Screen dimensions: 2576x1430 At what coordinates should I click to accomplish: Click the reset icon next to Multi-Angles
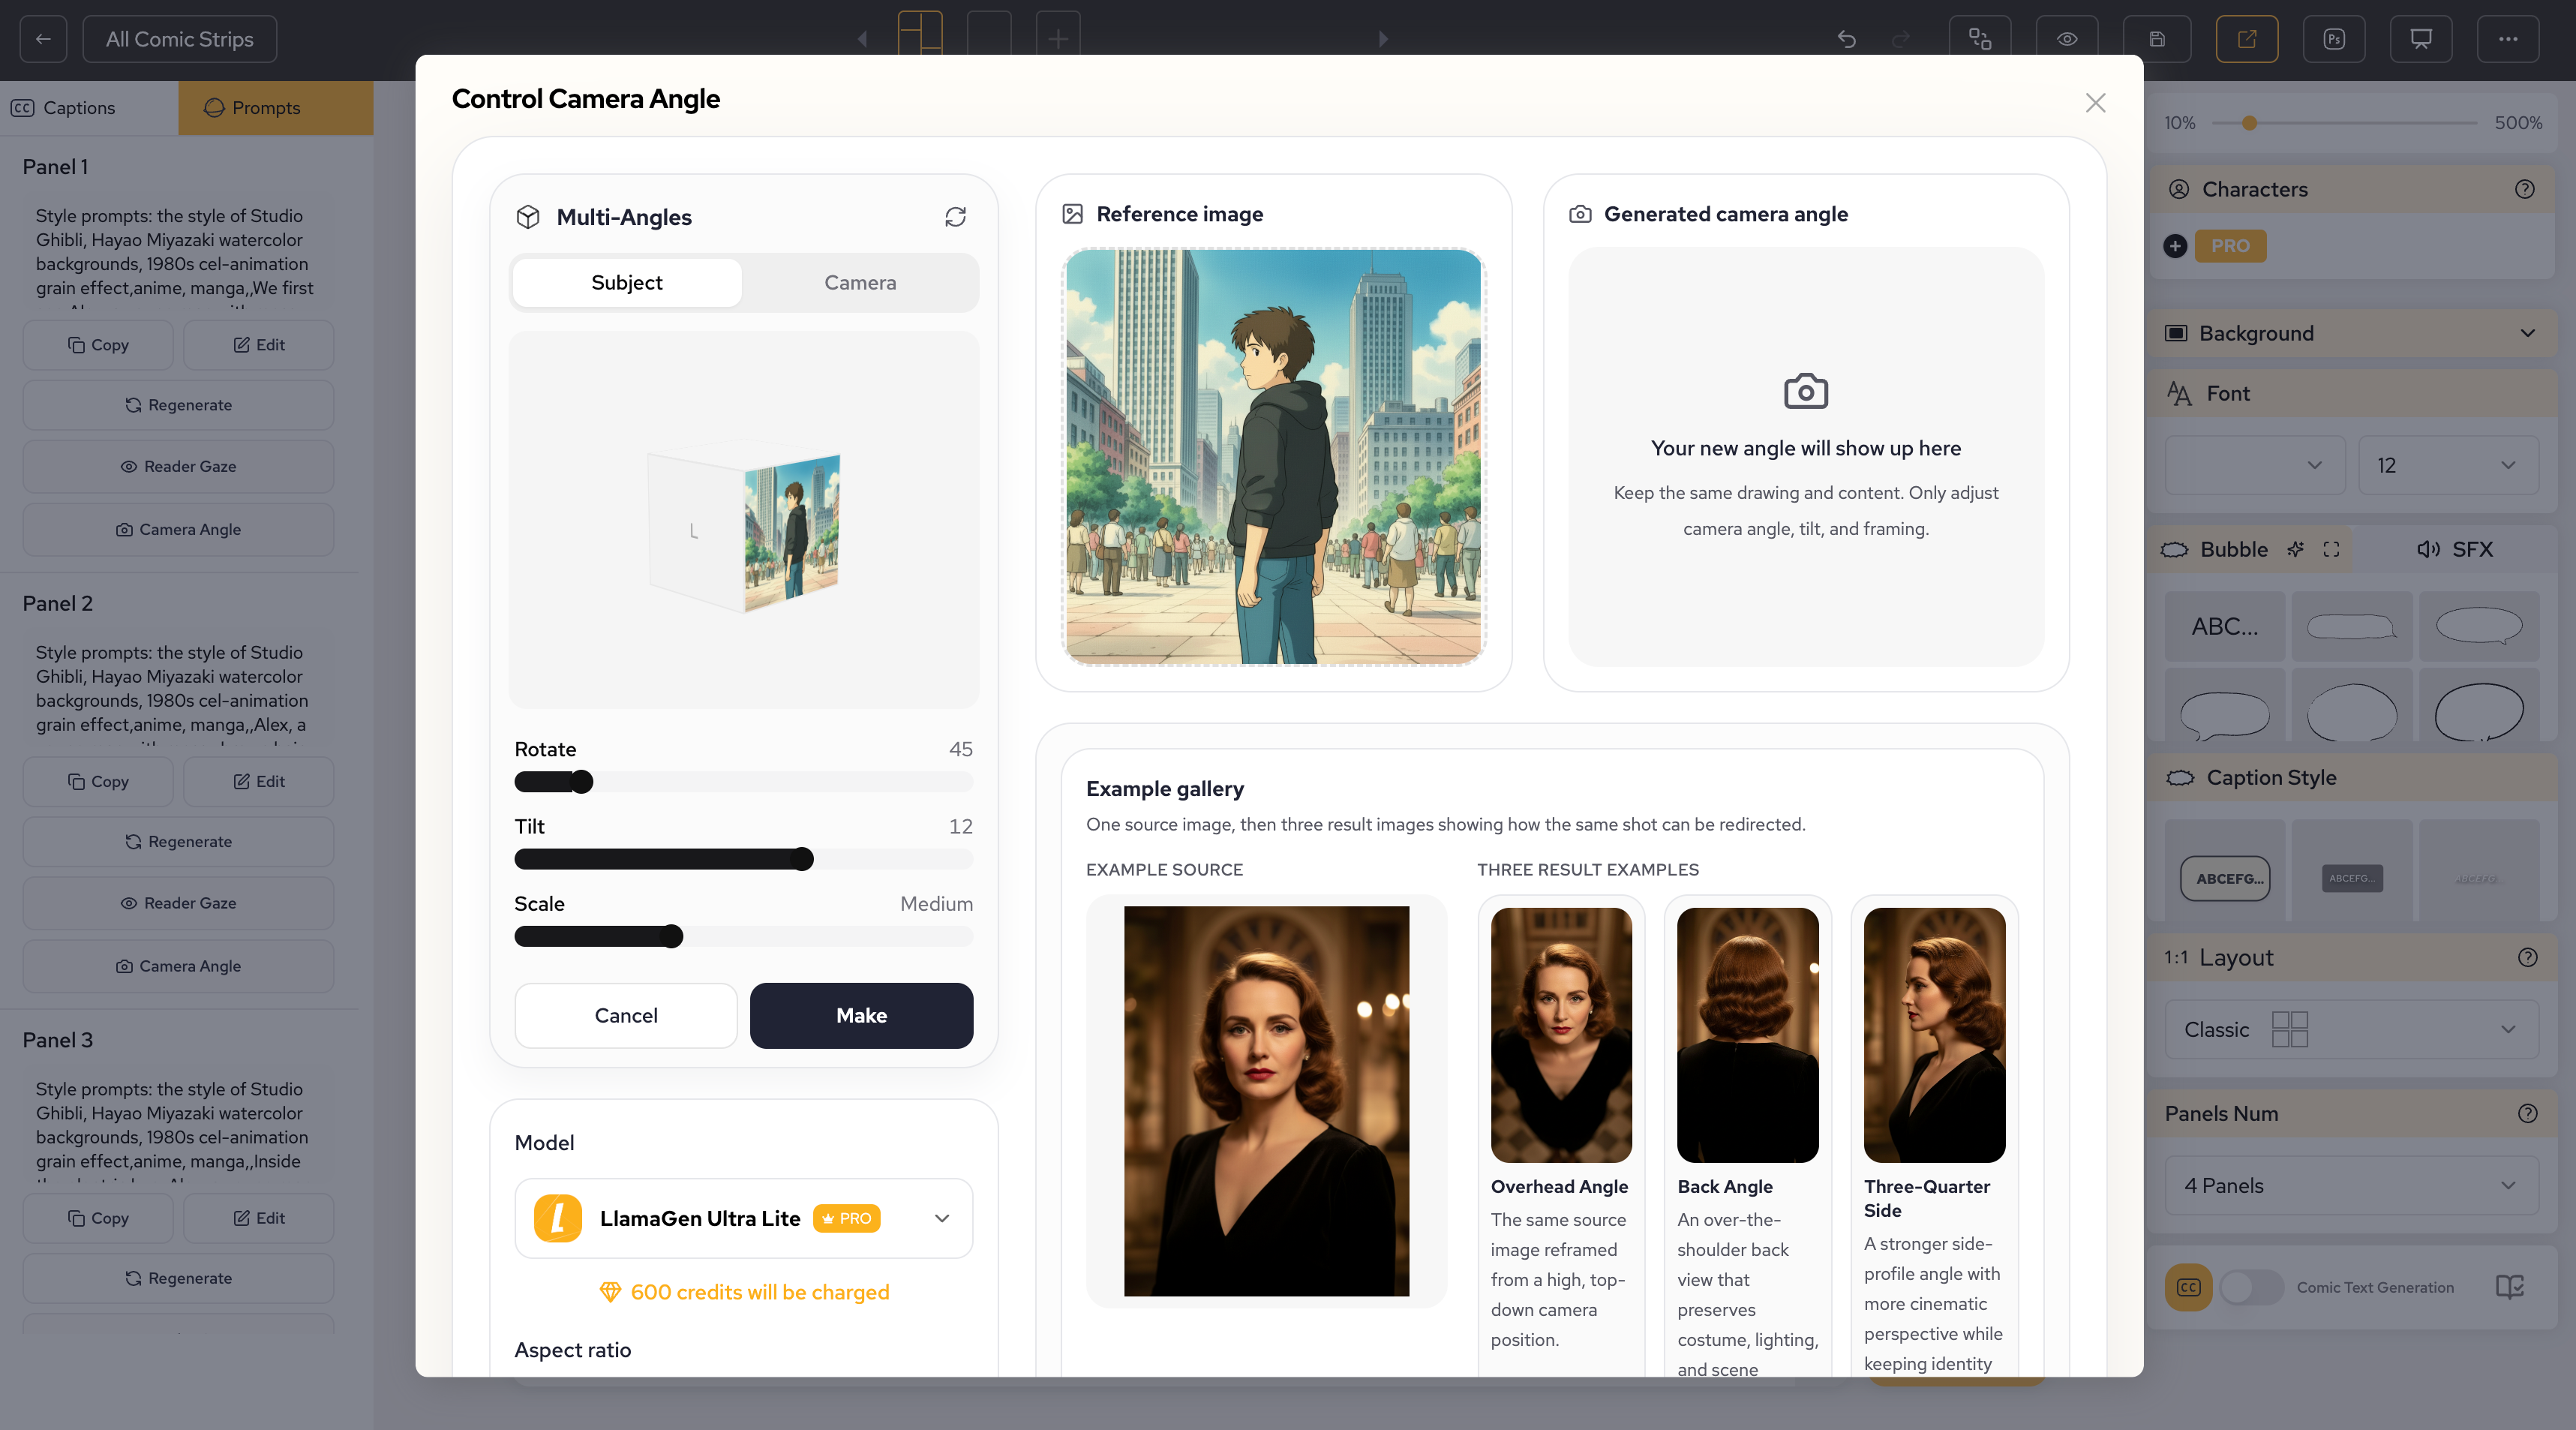(955, 217)
